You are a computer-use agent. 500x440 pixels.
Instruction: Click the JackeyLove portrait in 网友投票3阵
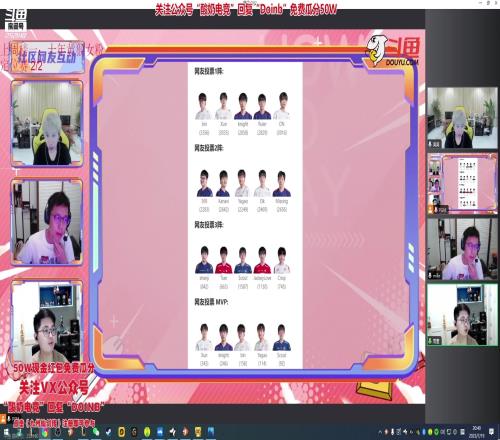(262, 260)
